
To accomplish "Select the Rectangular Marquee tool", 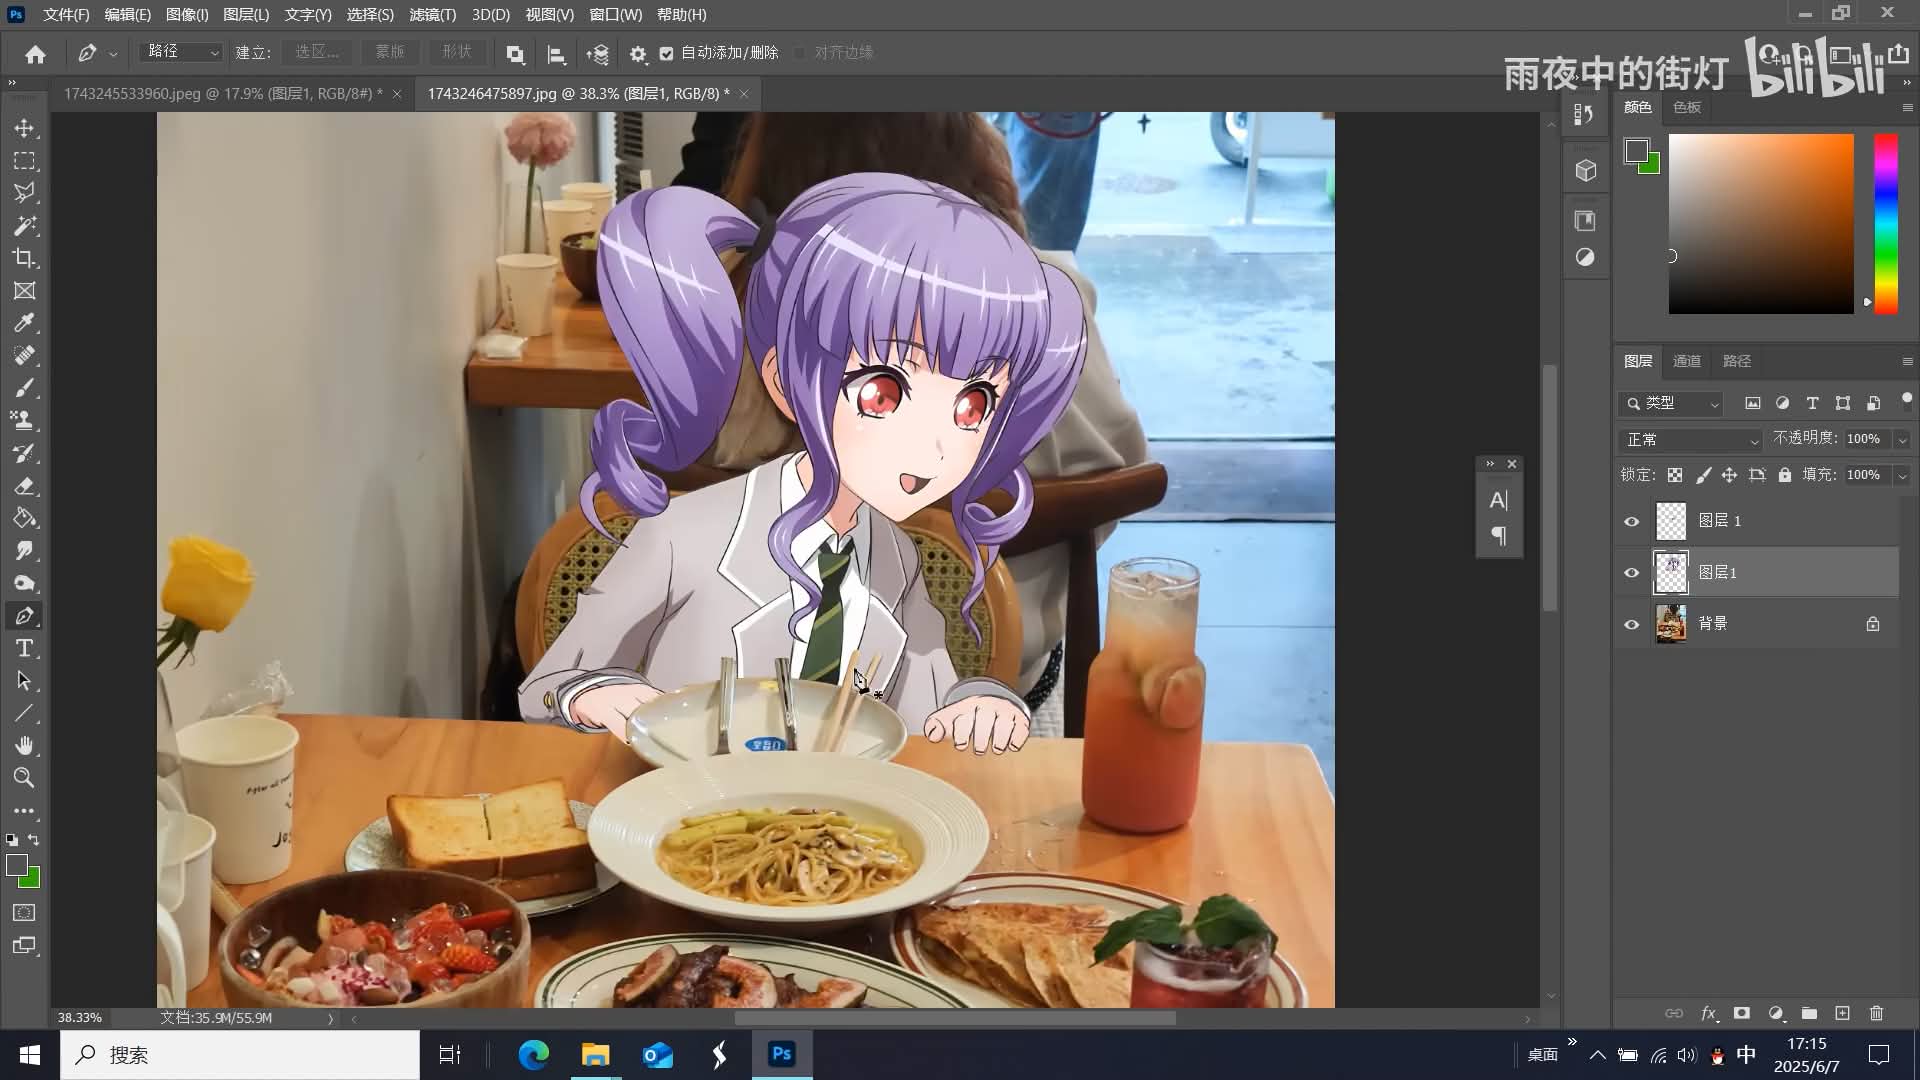I will tap(24, 161).
